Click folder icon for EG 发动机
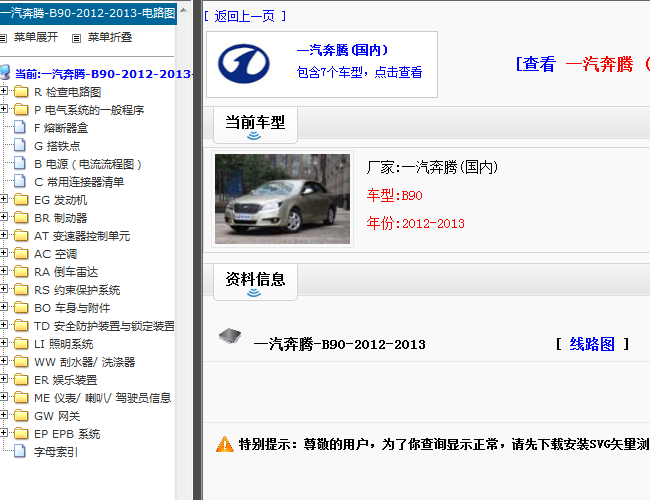650x500 pixels. click(21, 199)
